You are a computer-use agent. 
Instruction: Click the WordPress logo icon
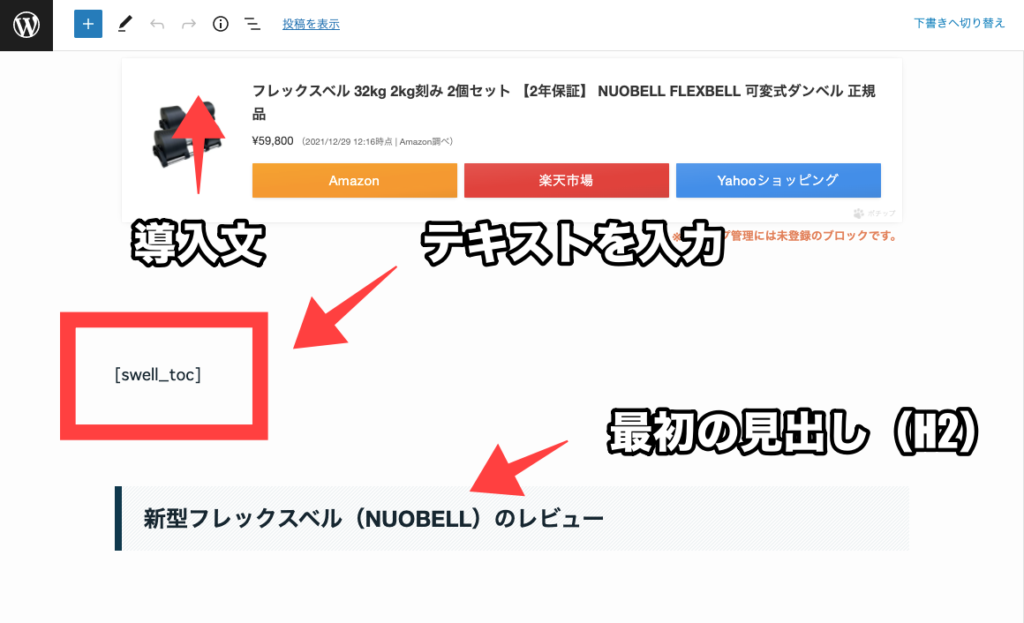pyautogui.click(x=26, y=25)
